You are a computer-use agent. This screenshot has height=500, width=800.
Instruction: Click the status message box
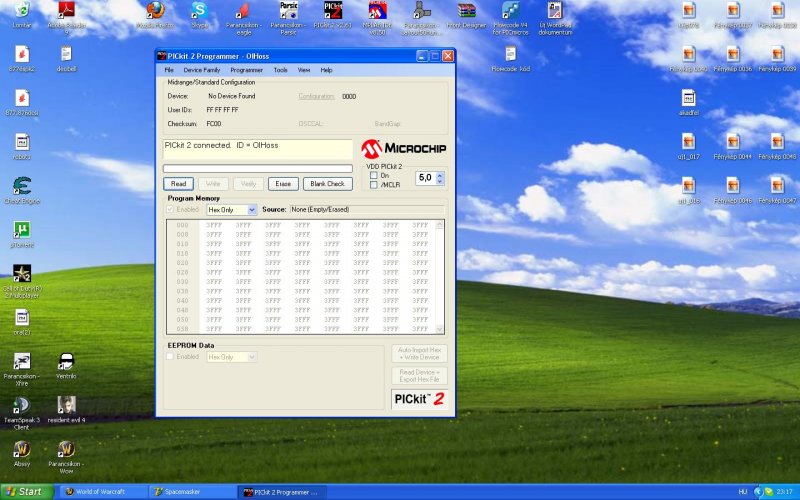[258, 149]
